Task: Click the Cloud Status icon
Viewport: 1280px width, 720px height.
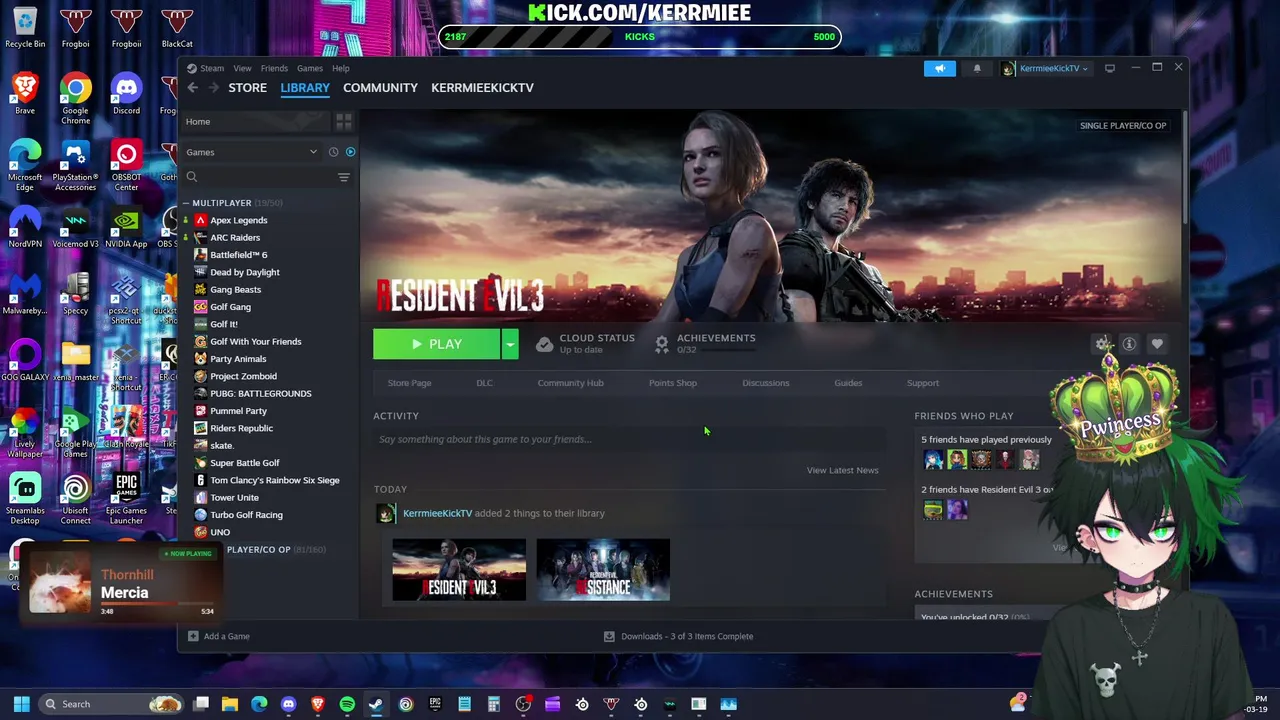Action: pos(544,344)
